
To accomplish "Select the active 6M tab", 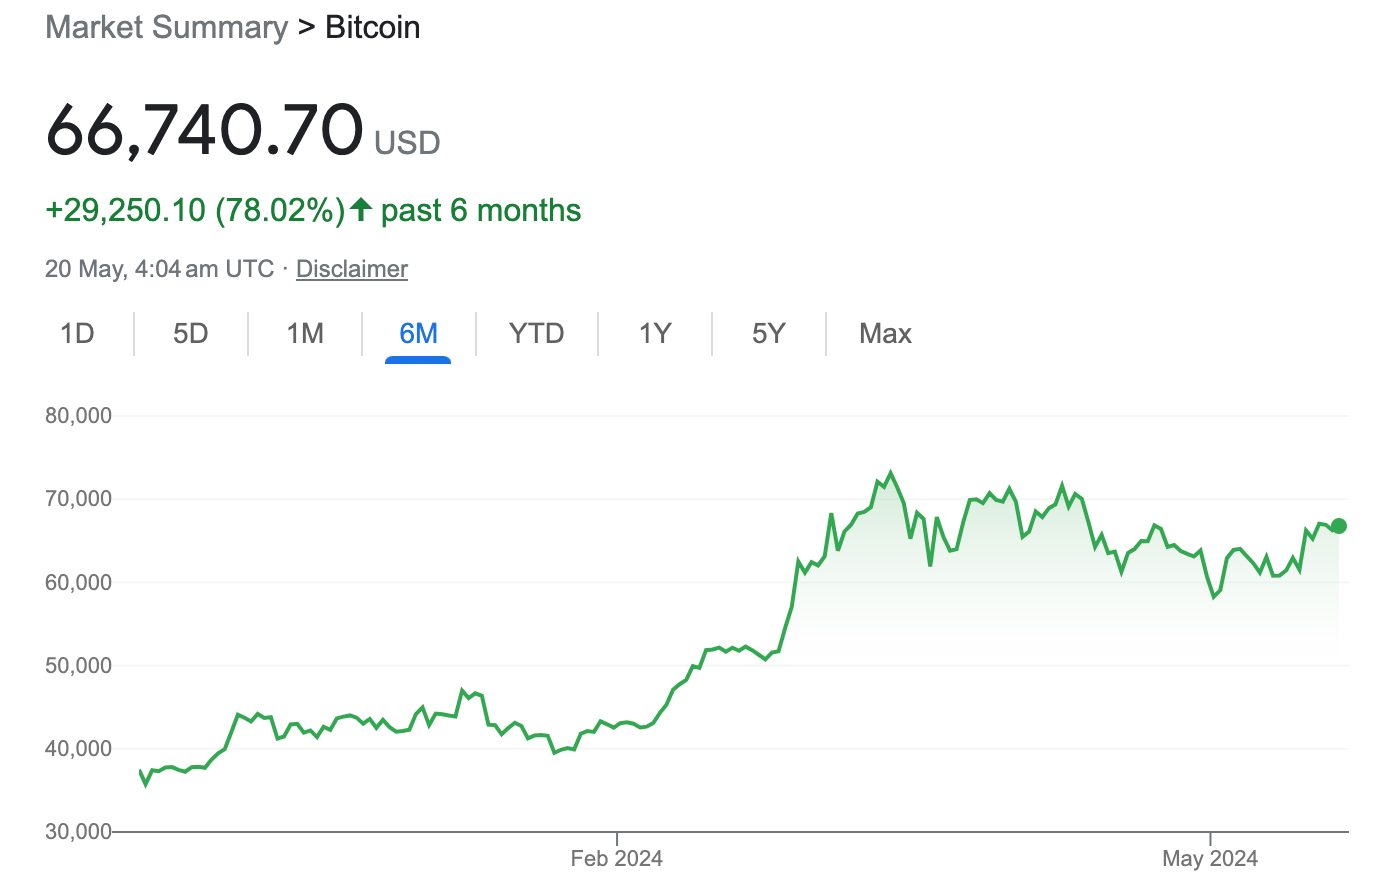I will click(418, 333).
